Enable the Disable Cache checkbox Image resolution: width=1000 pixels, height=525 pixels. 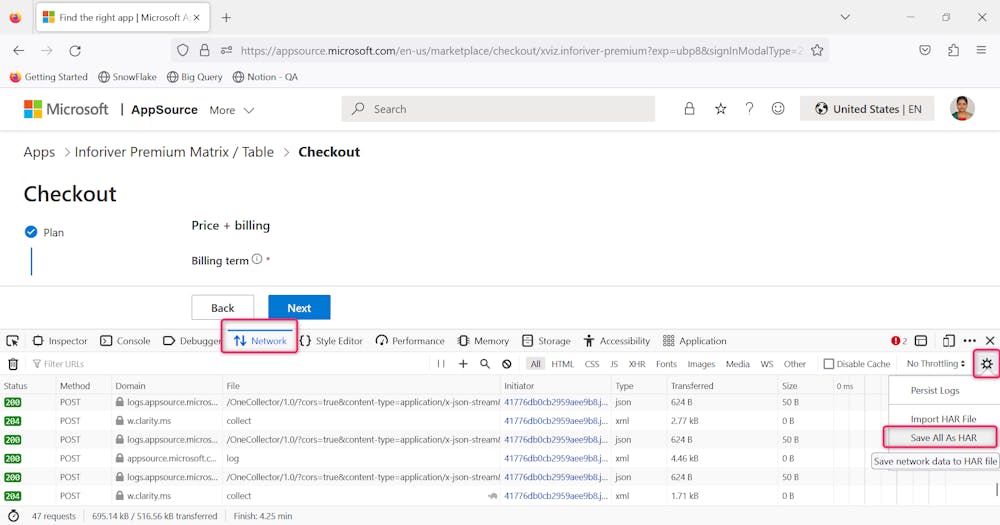pos(828,364)
